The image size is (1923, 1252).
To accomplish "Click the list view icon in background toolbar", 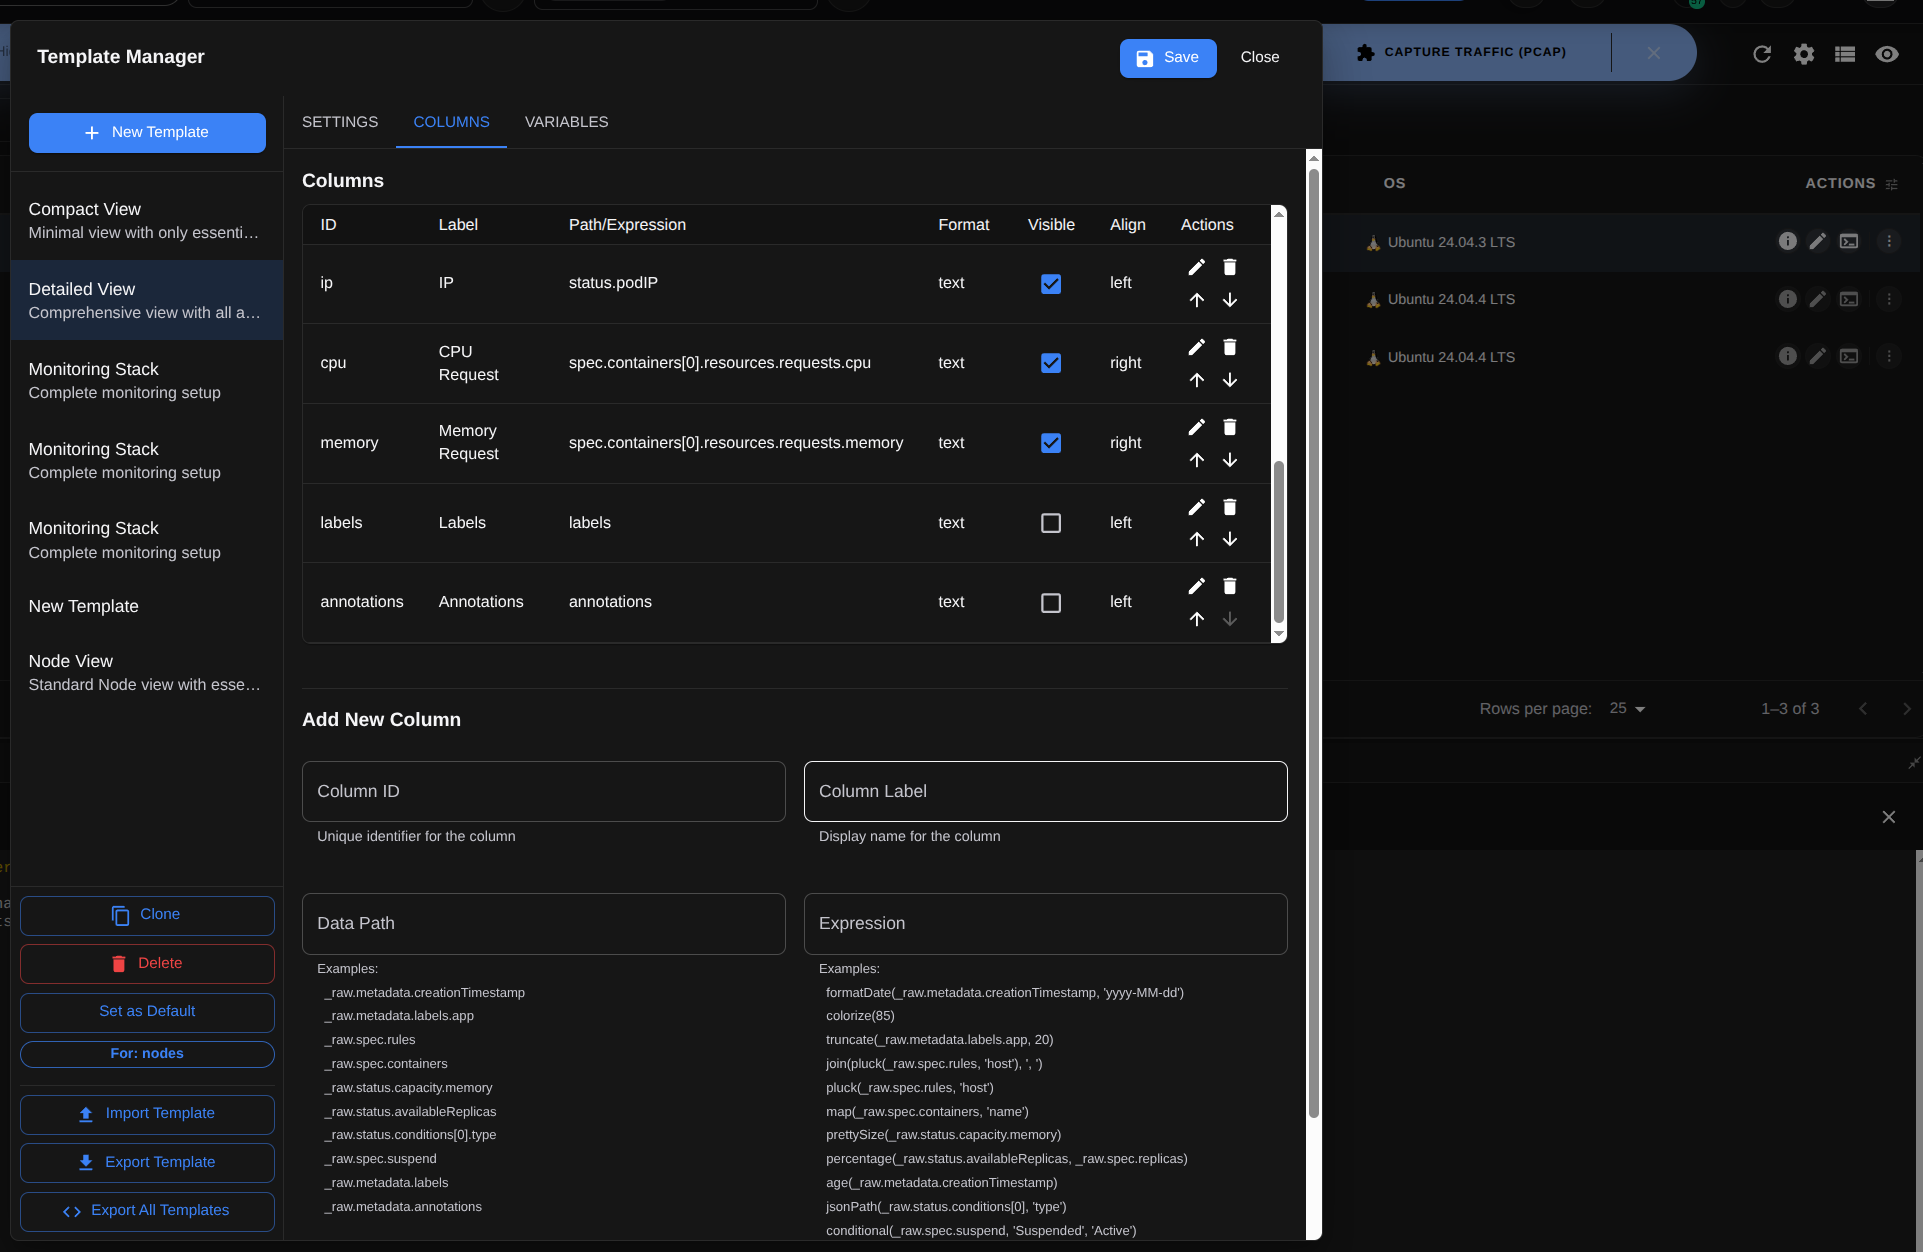I will pyautogui.click(x=1845, y=54).
